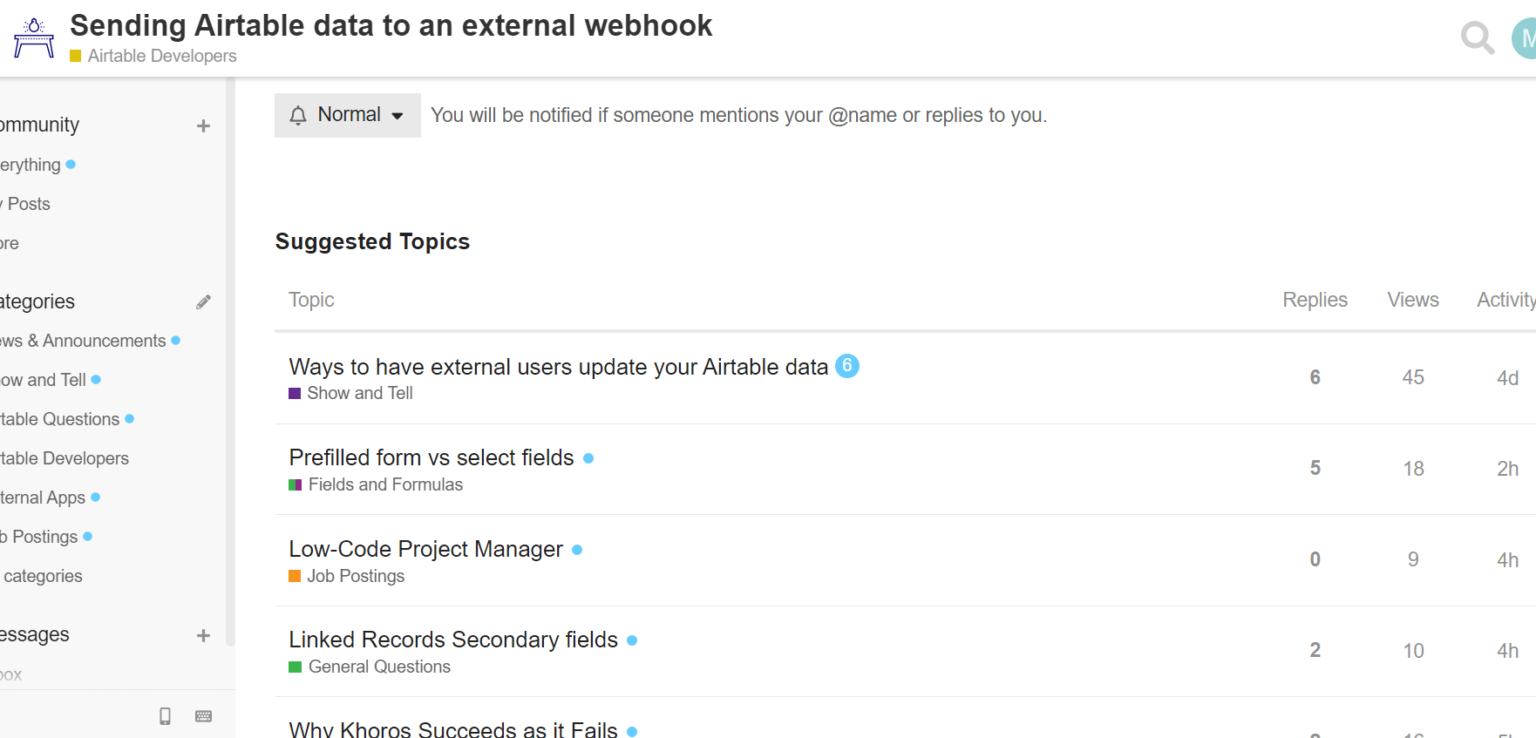1536x738 pixels.
Task: Select Job Postings in sidebar
Action: click(40, 537)
